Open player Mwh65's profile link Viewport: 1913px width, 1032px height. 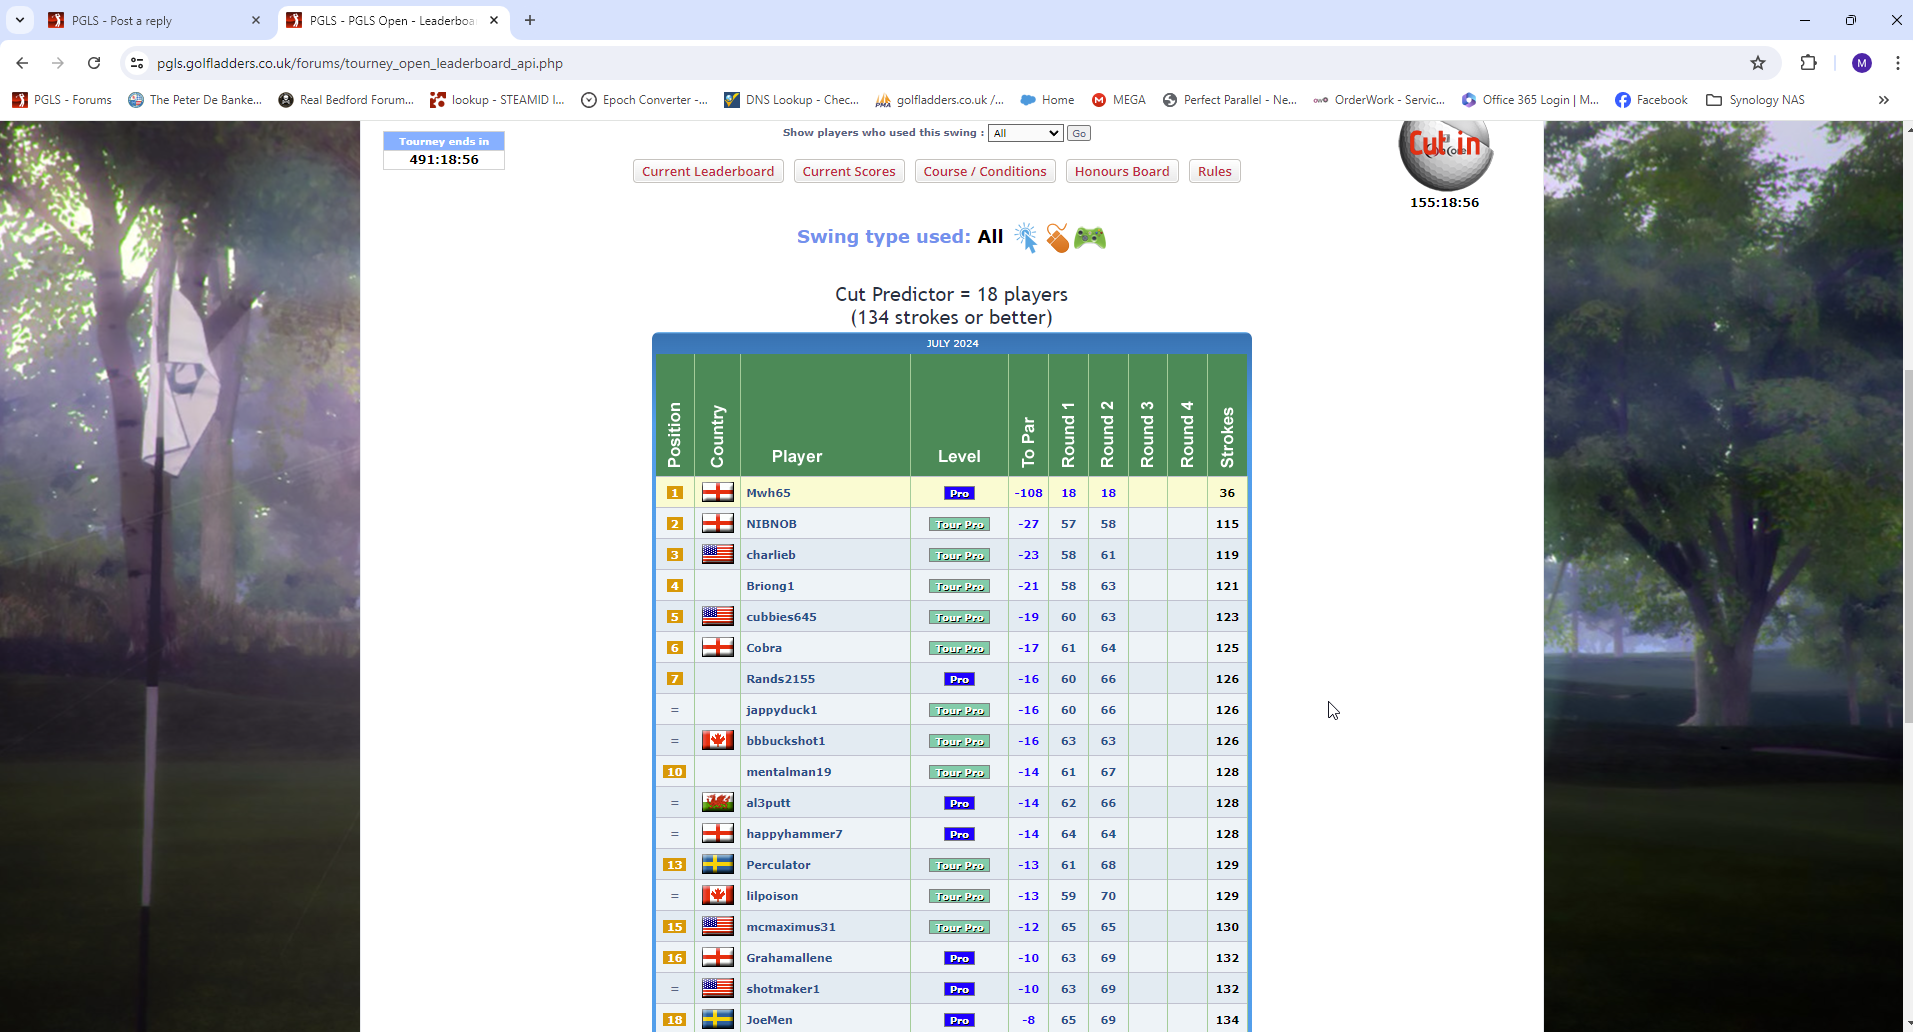[768, 493]
